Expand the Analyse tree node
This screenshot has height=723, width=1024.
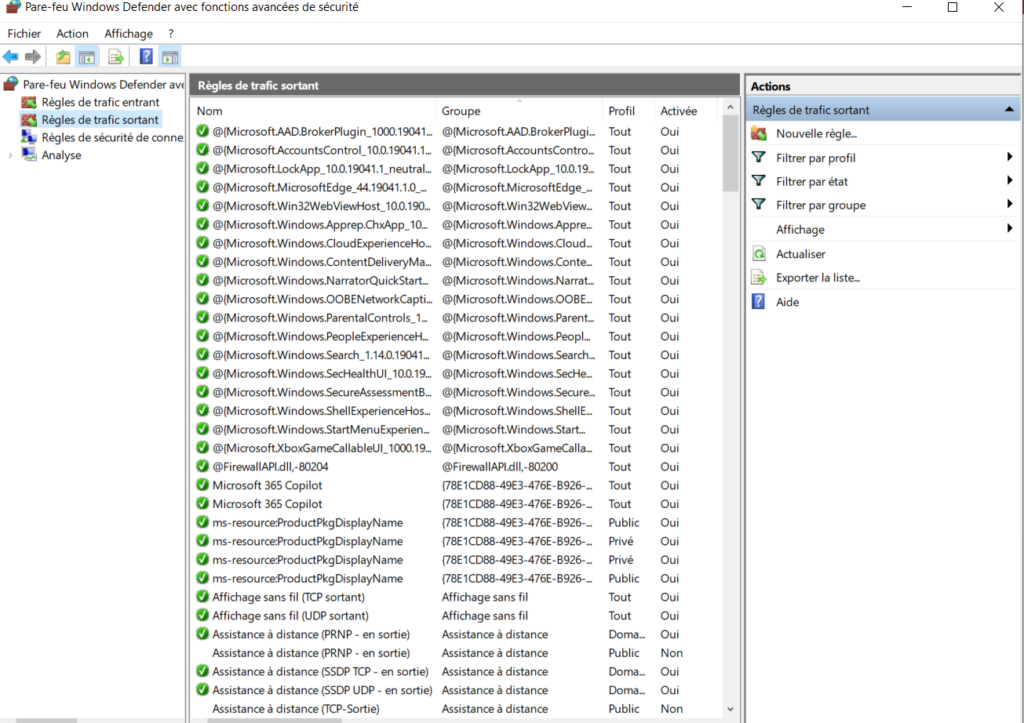[10, 155]
